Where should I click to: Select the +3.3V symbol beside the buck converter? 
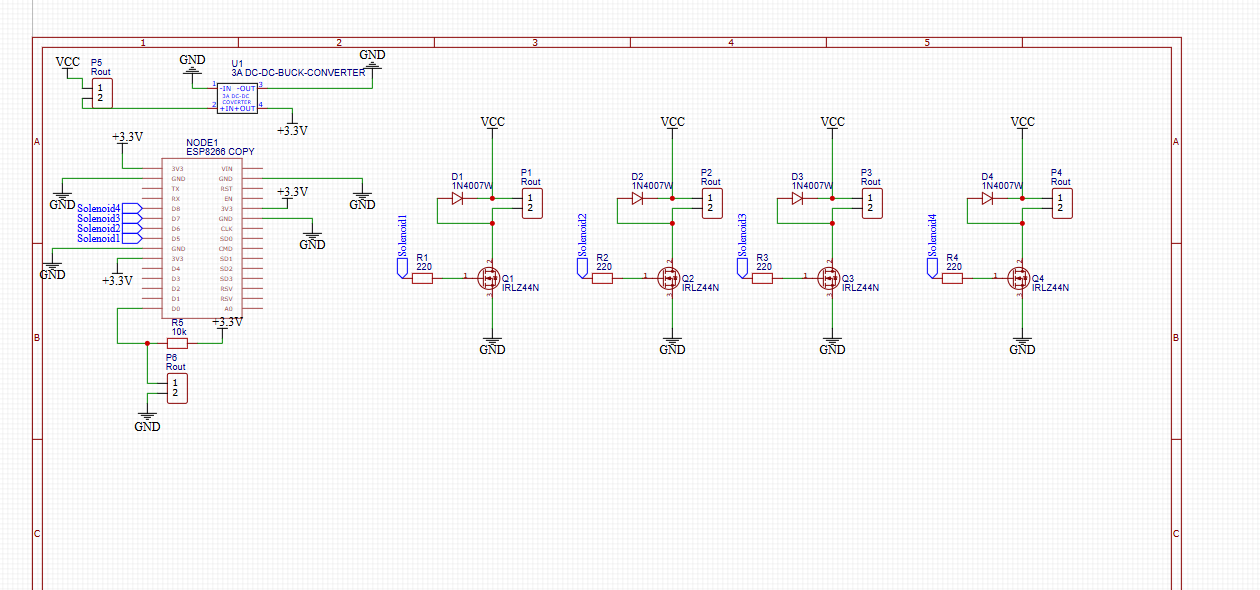coord(291,130)
